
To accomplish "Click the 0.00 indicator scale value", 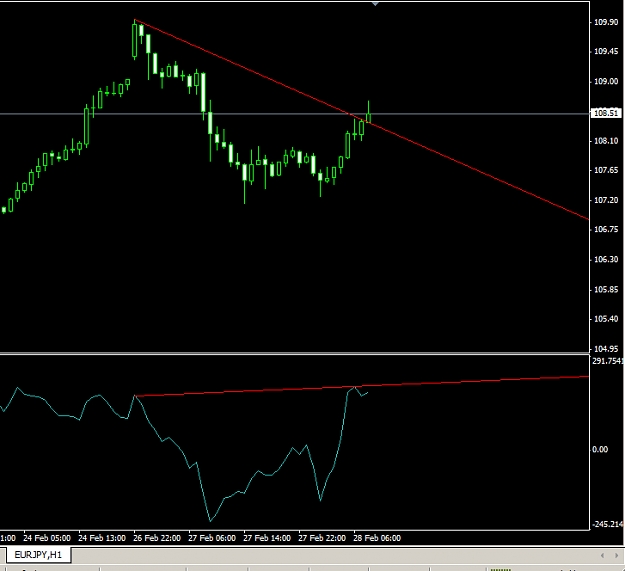I will [x=600, y=450].
